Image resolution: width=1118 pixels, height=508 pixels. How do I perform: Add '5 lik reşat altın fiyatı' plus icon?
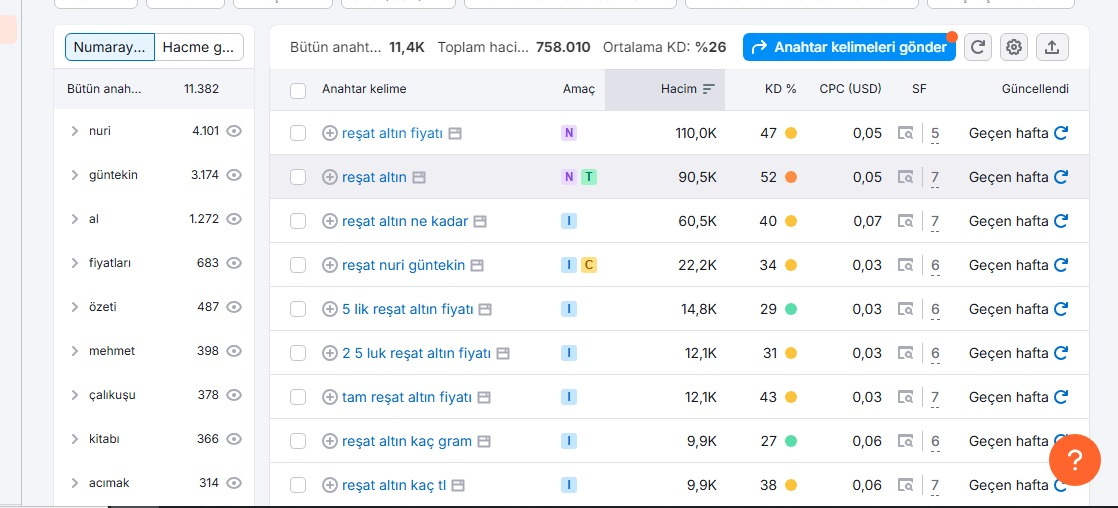(x=329, y=309)
